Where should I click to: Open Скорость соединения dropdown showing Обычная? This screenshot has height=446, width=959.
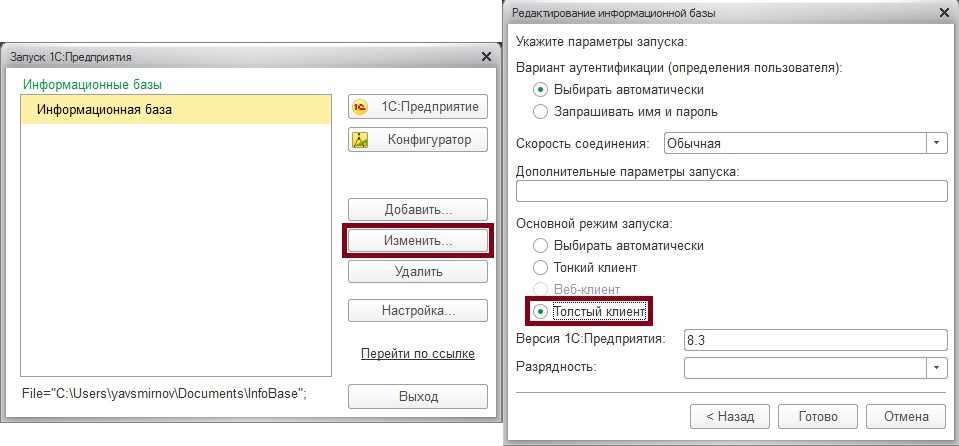point(805,144)
